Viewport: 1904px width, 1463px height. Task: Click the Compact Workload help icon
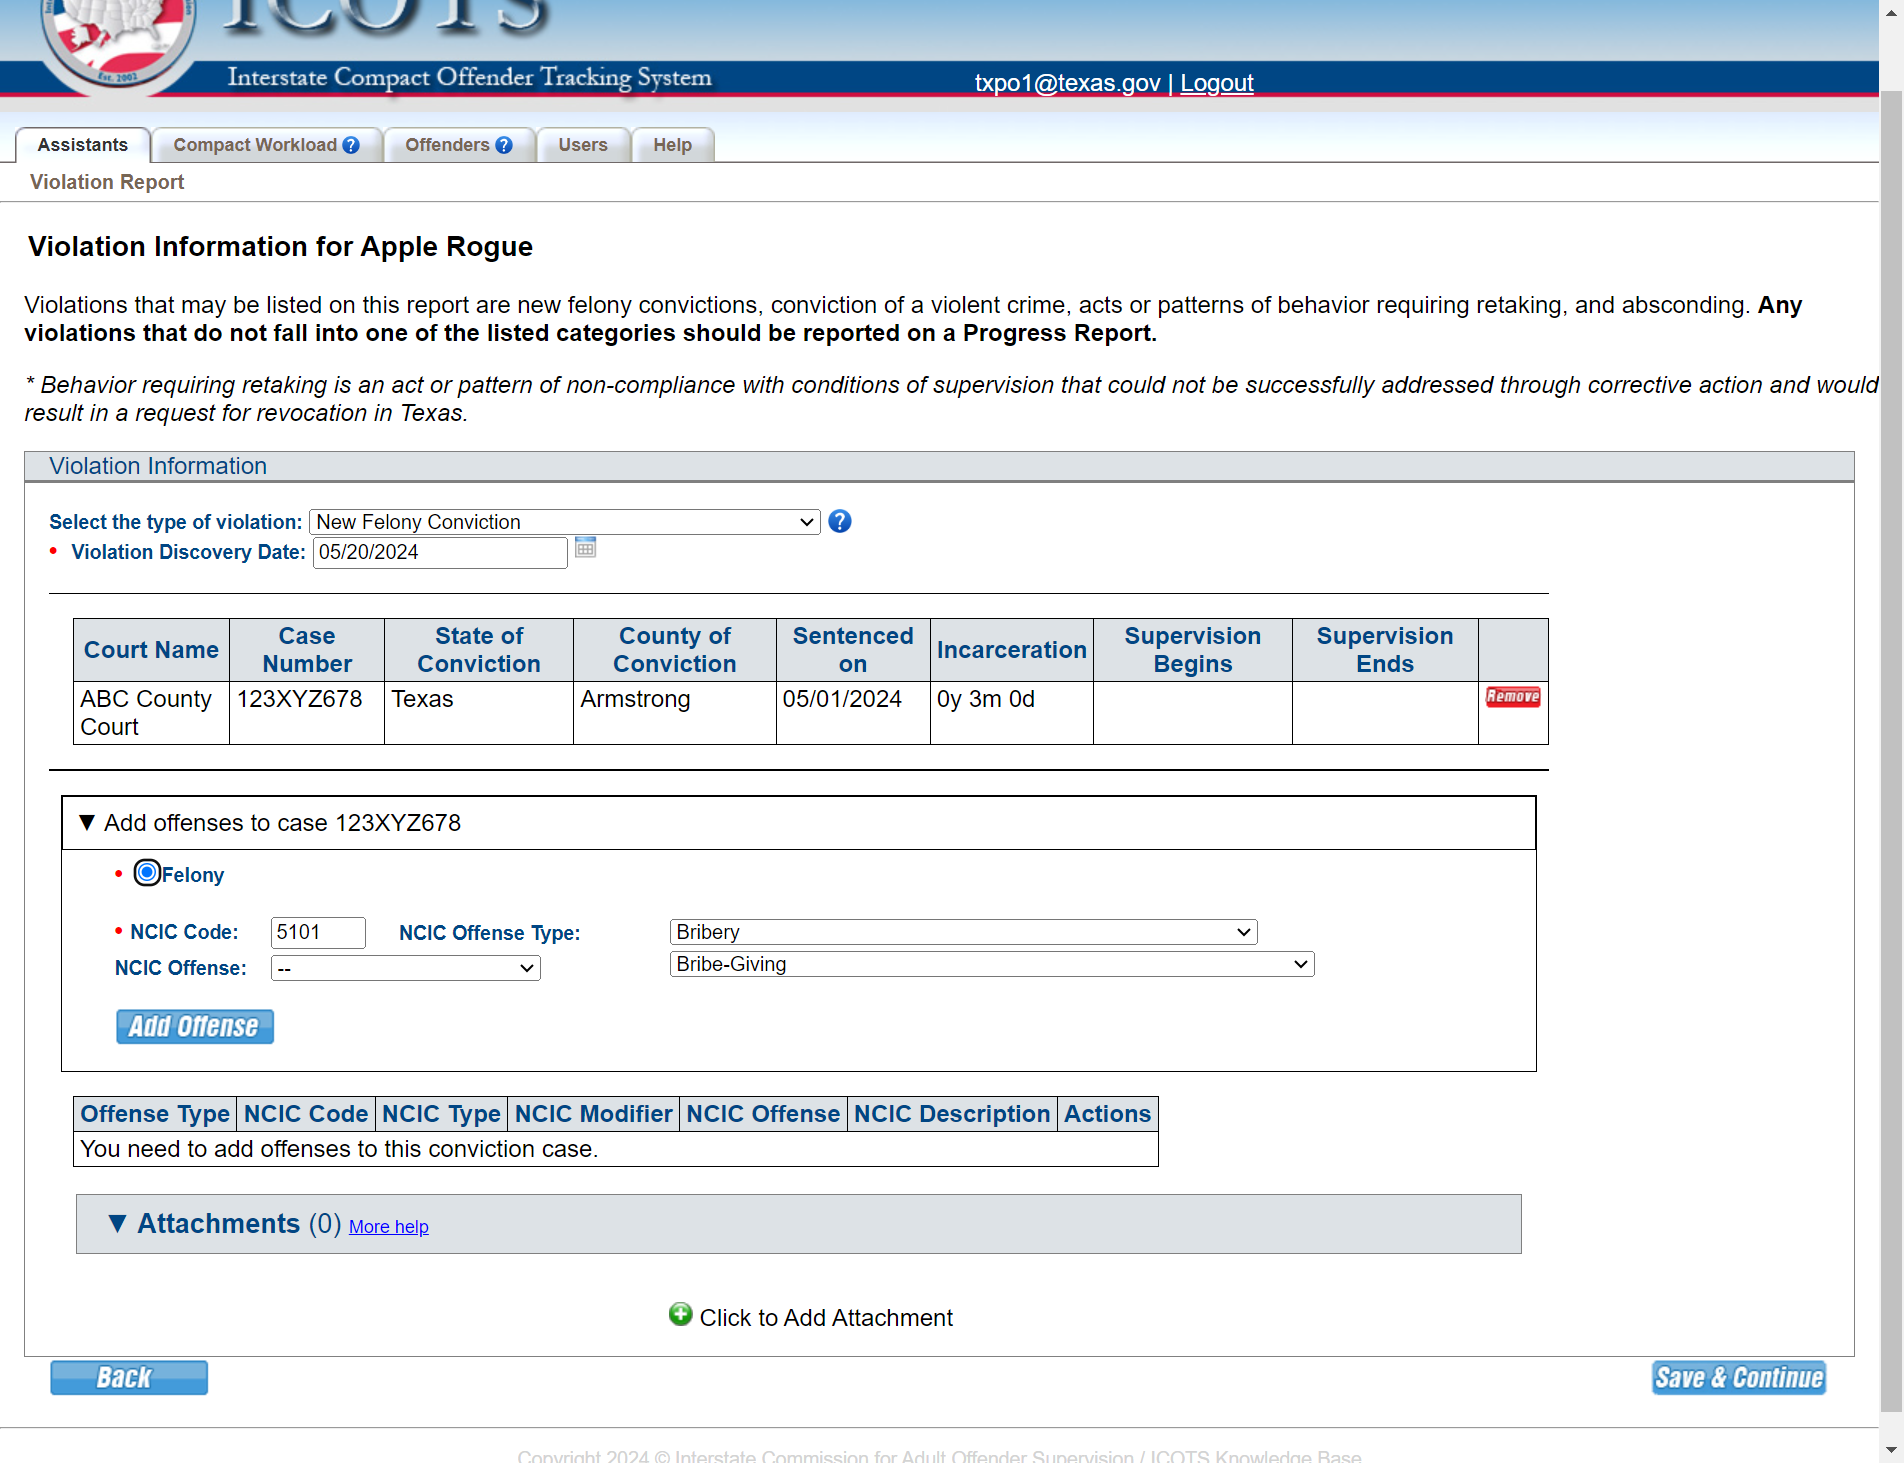pos(351,145)
